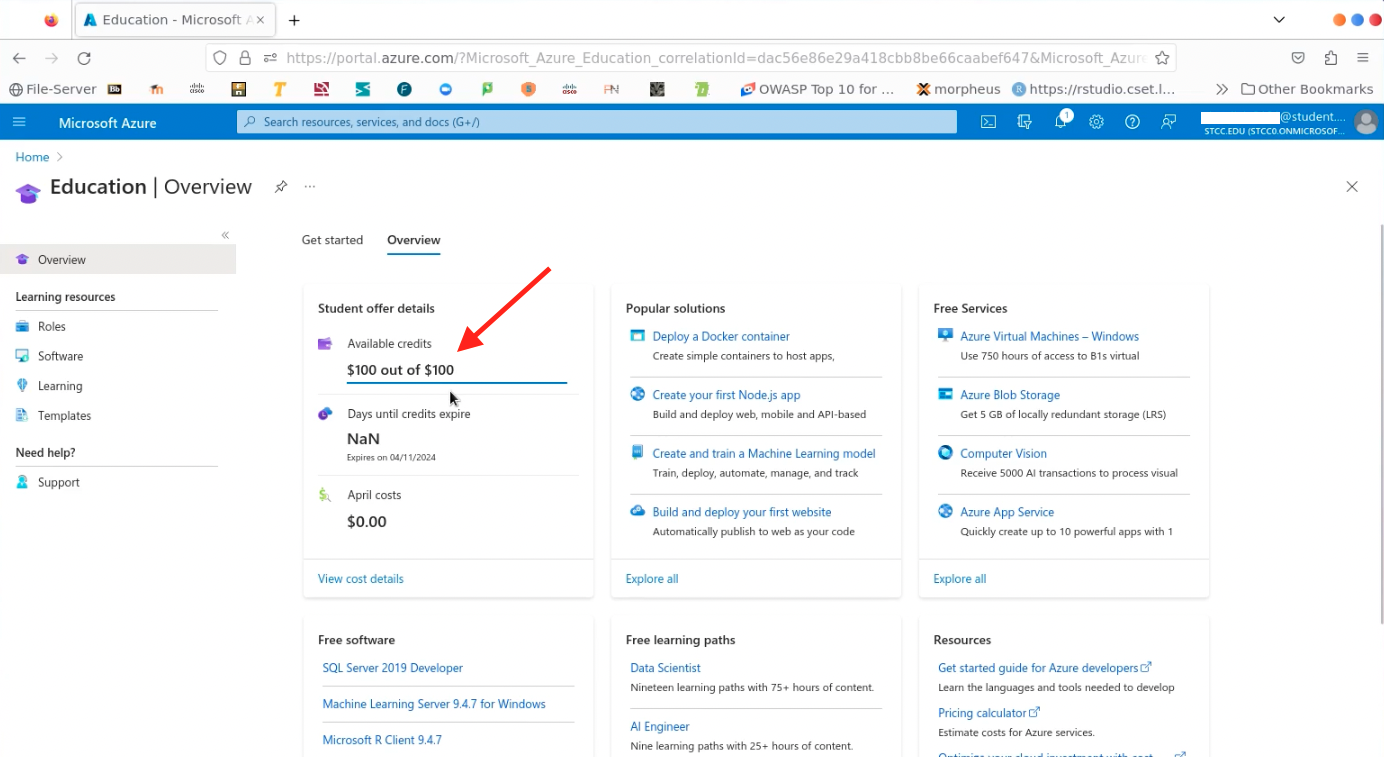This screenshot has height=757, width=1384.
Task: Click the Azure search resources box
Action: point(597,122)
